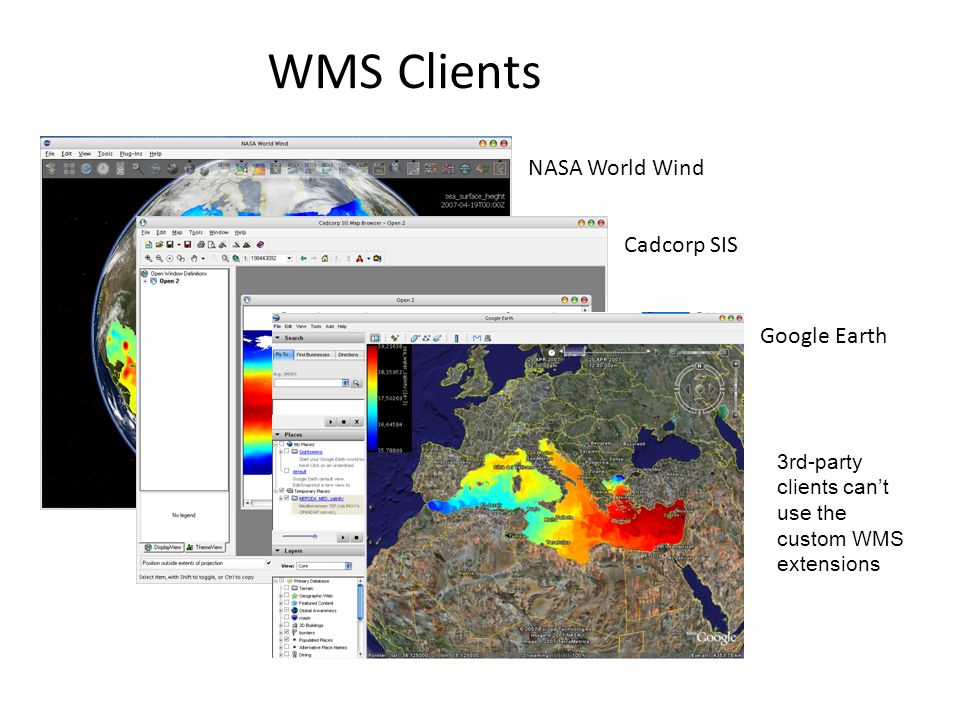Screen dimensions: 960x720
Task: Click blue globe icon in World Wind toolbar
Action: coord(86,168)
